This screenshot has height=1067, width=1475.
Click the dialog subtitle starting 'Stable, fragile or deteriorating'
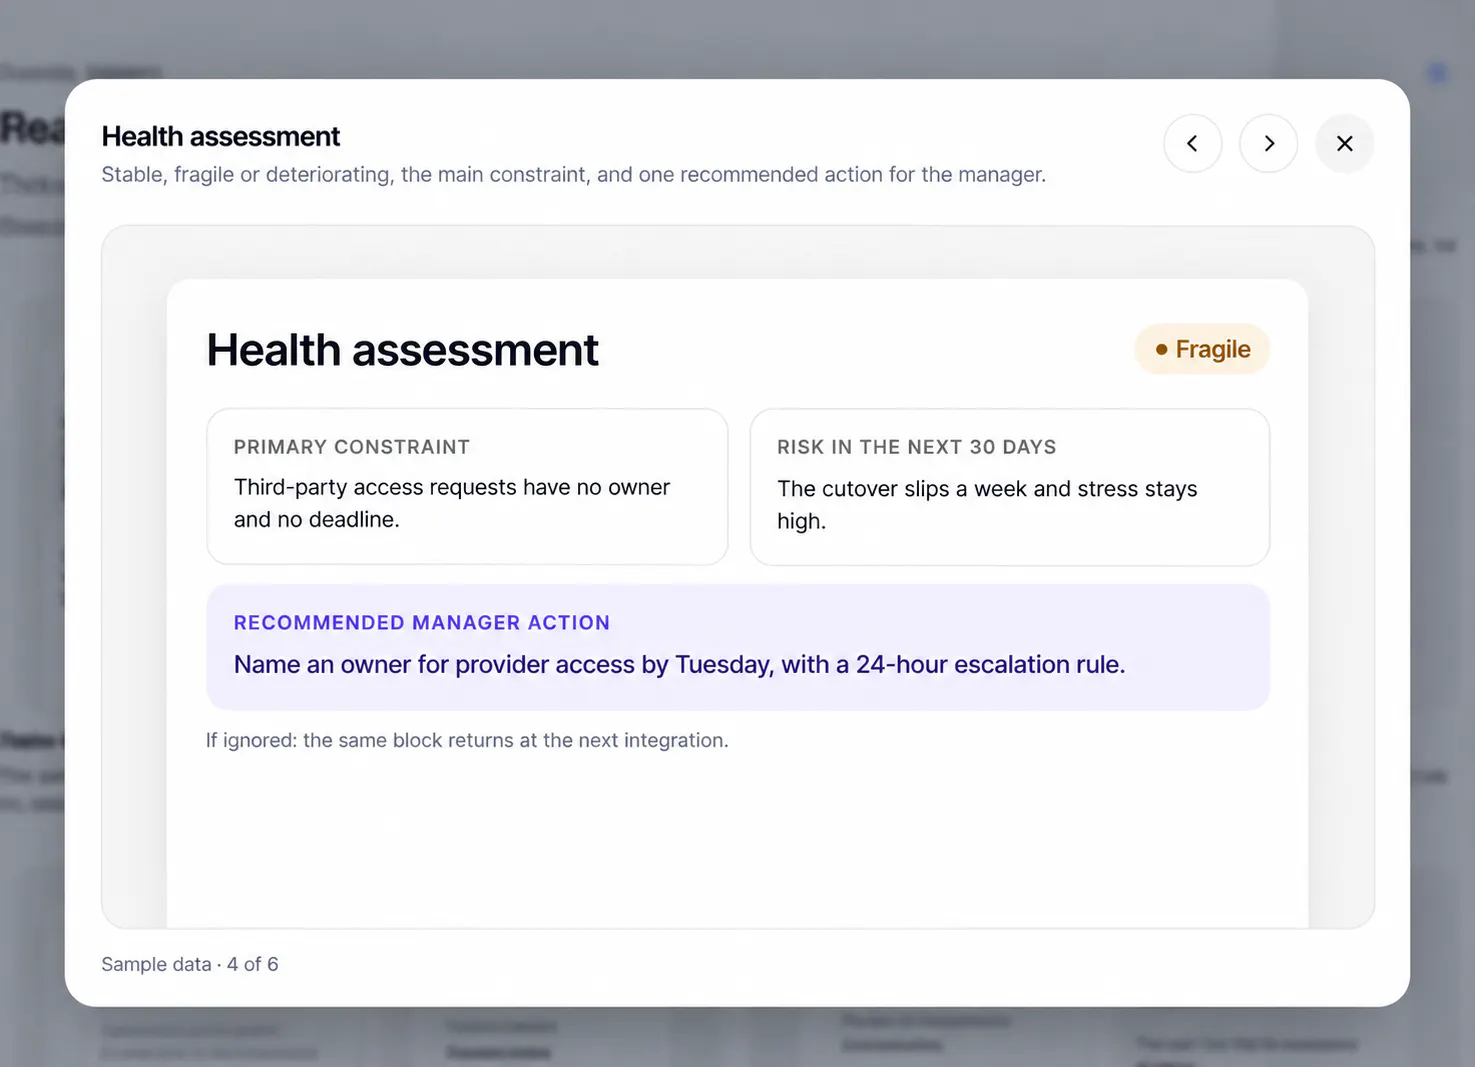coord(574,174)
